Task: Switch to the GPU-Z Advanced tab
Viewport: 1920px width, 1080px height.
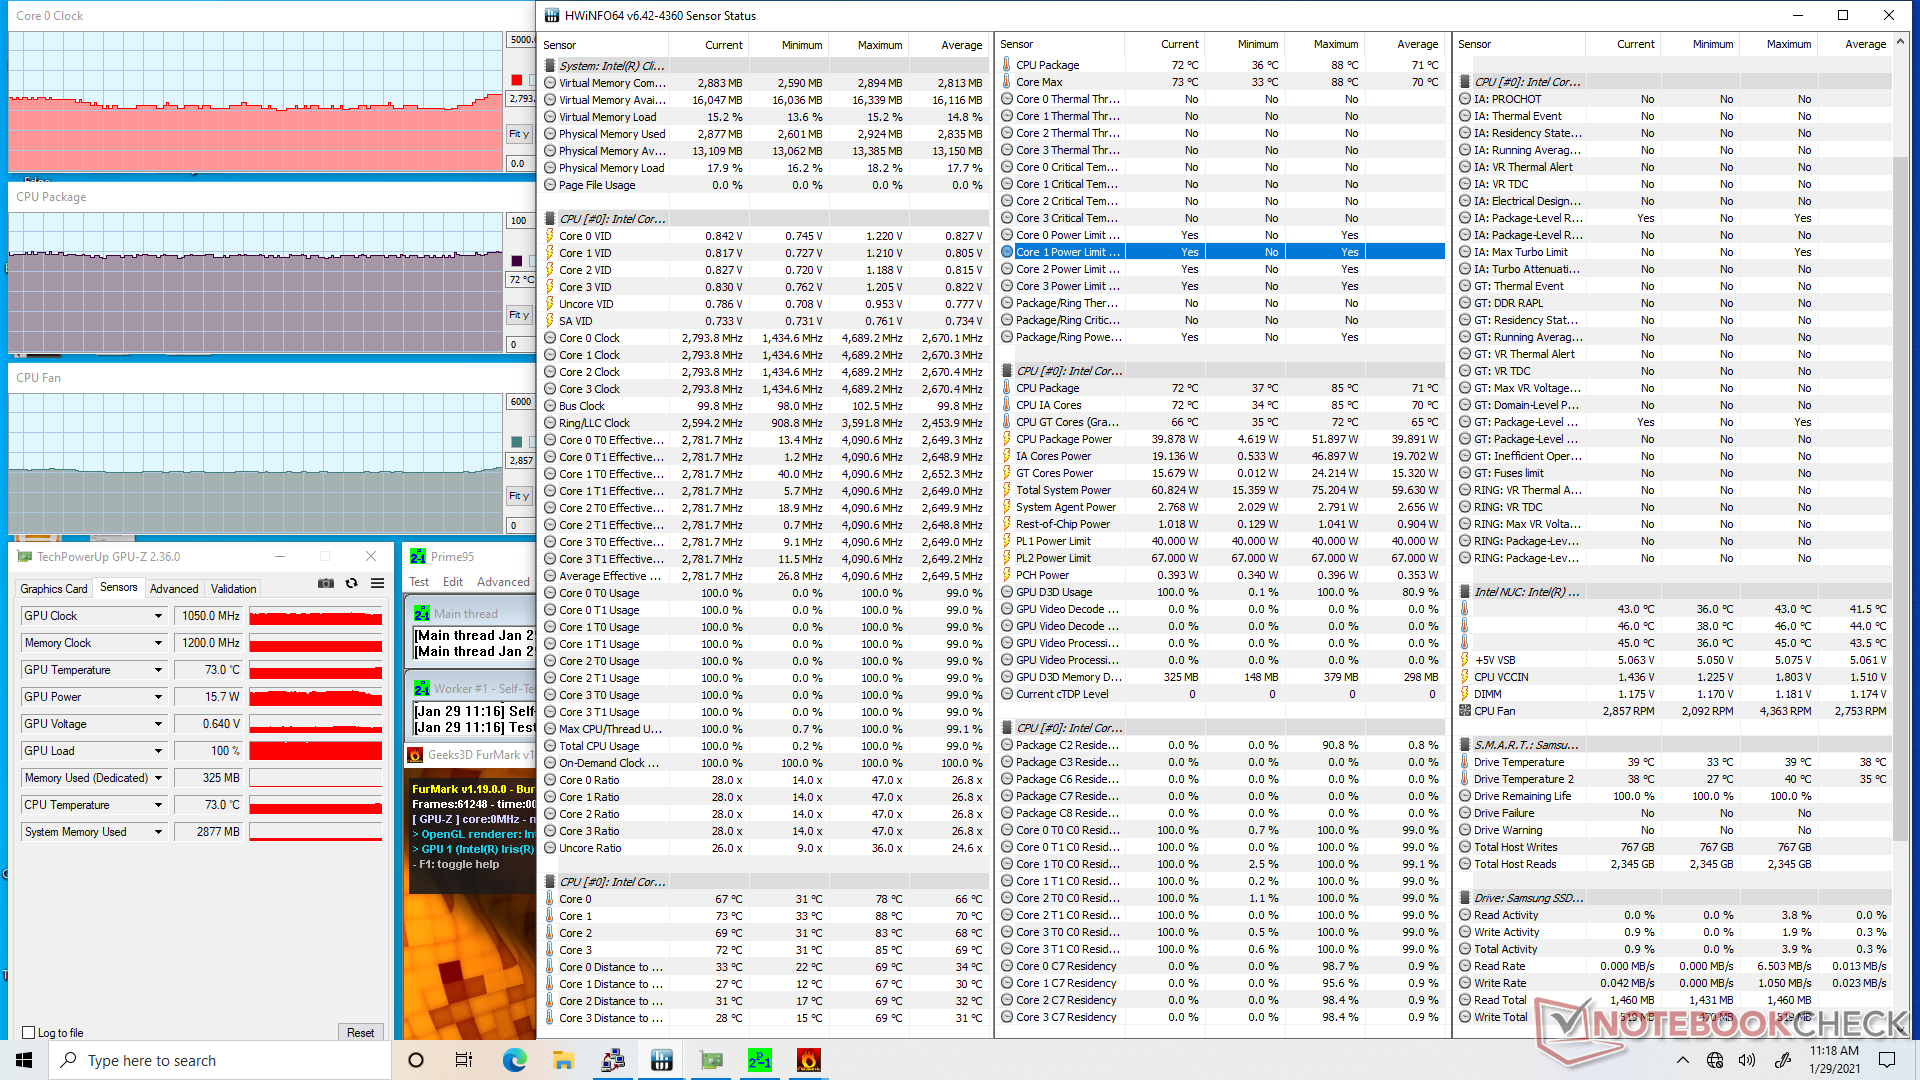Action: tap(174, 589)
